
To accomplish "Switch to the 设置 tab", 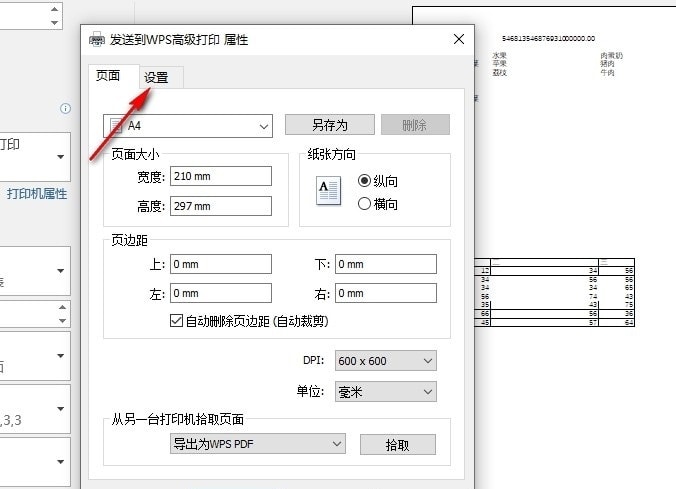I will point(156,77).
